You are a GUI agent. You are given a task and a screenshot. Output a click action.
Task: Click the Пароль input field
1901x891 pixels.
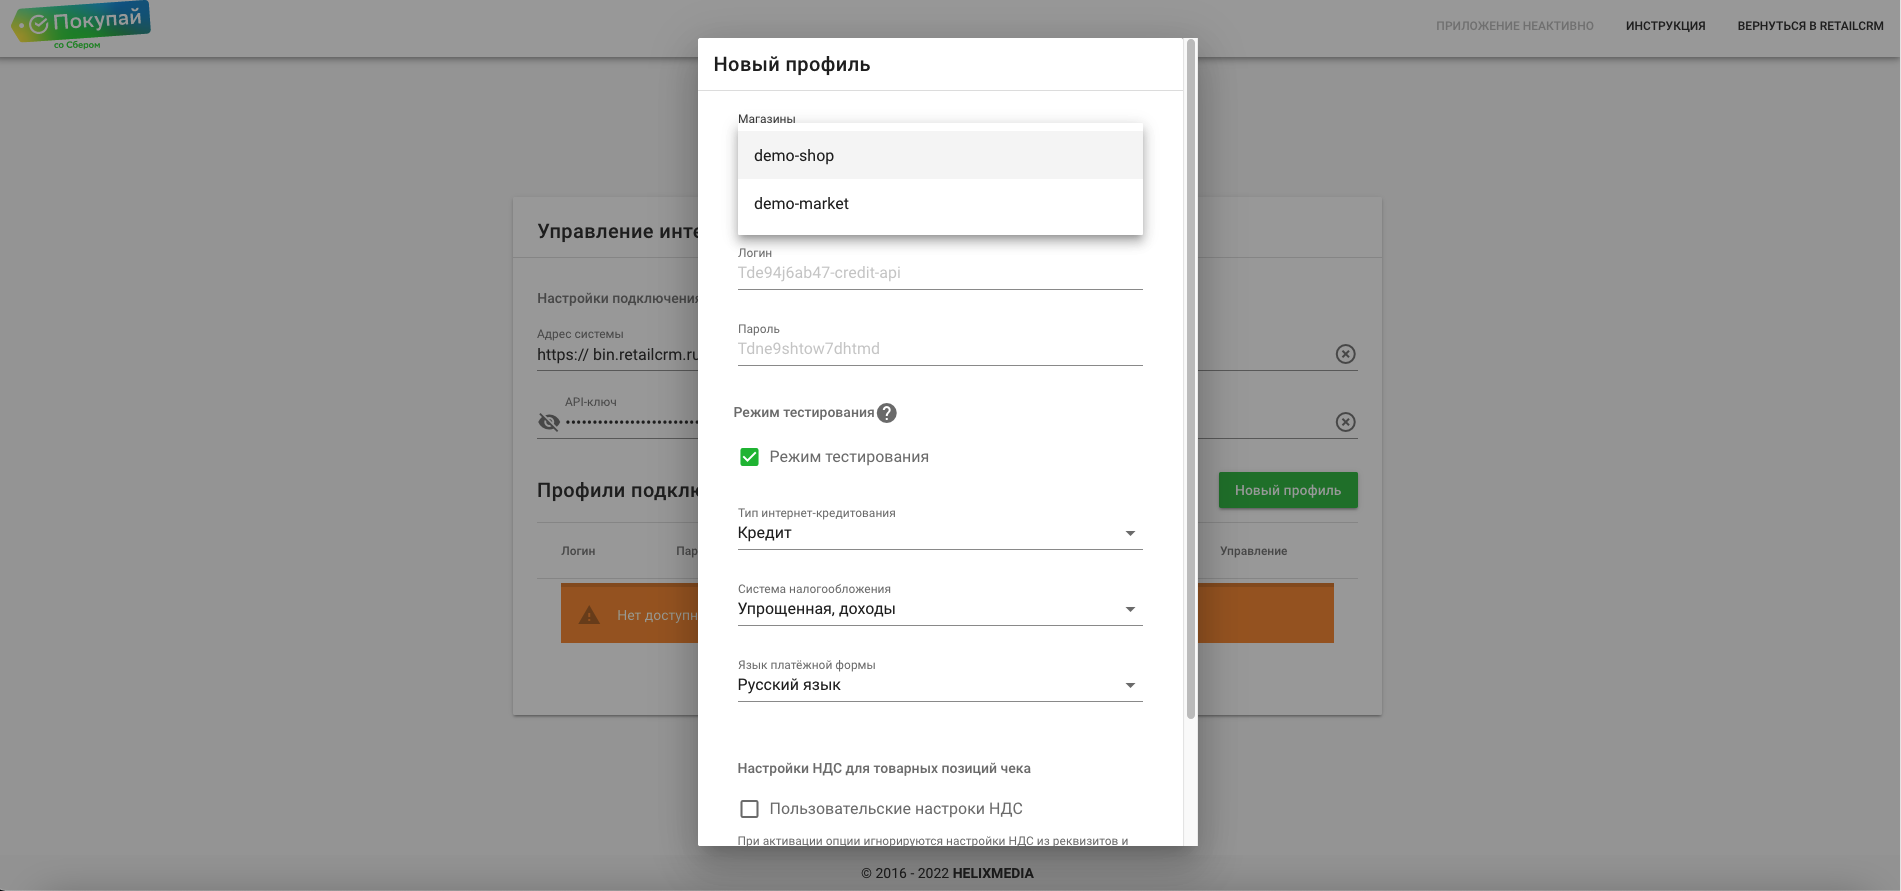(940, 349)
